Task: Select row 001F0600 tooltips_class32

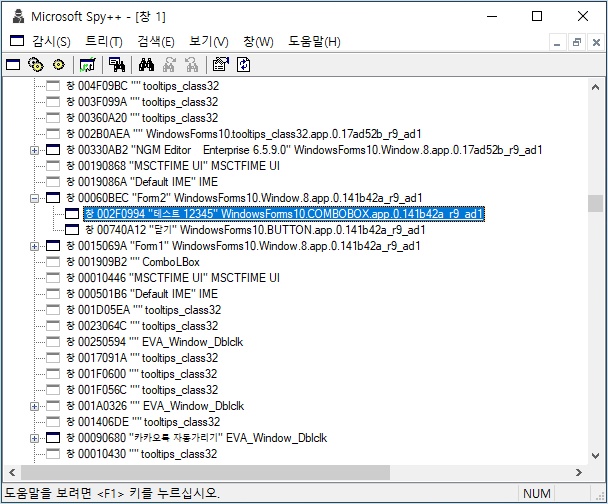Action: coord(142,374)
